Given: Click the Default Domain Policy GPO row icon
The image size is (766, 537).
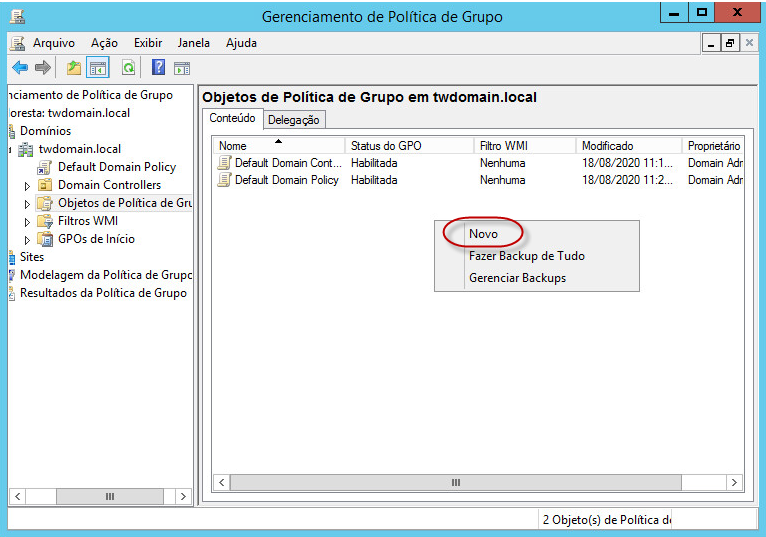Looking at the screenshot, I should [x=225, y=180].
